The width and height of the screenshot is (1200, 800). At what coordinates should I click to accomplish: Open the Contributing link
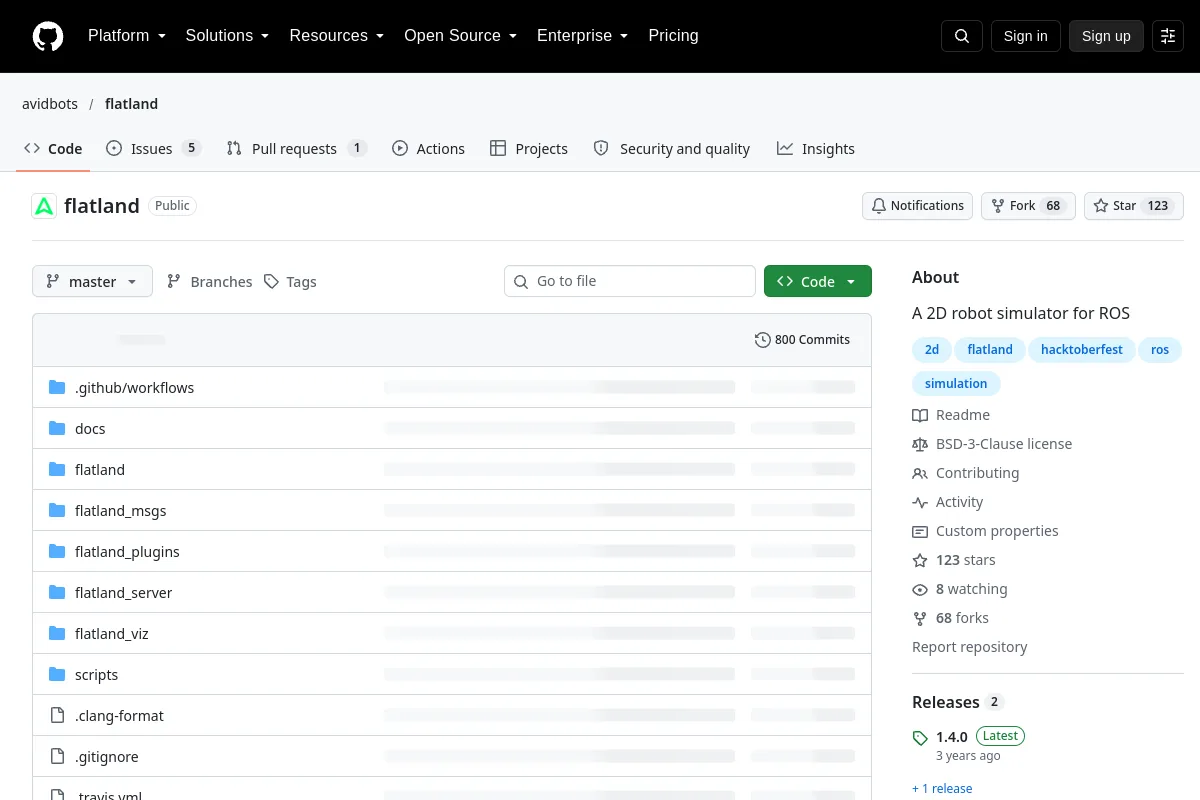[x=966, y=473]
